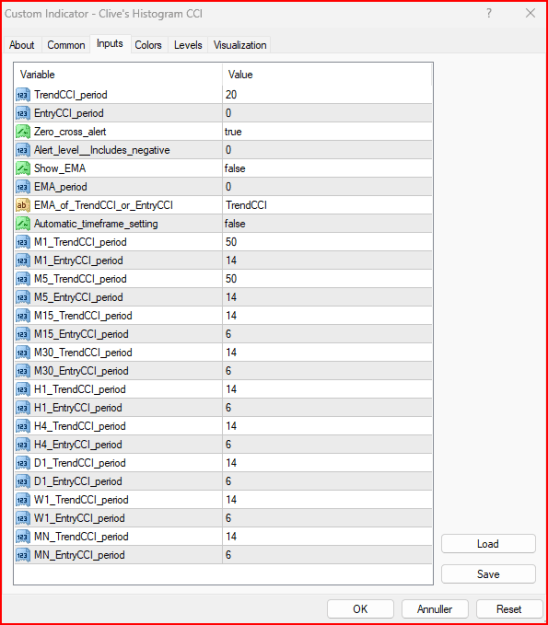Open the Colors tab

[x=148, y=45]
